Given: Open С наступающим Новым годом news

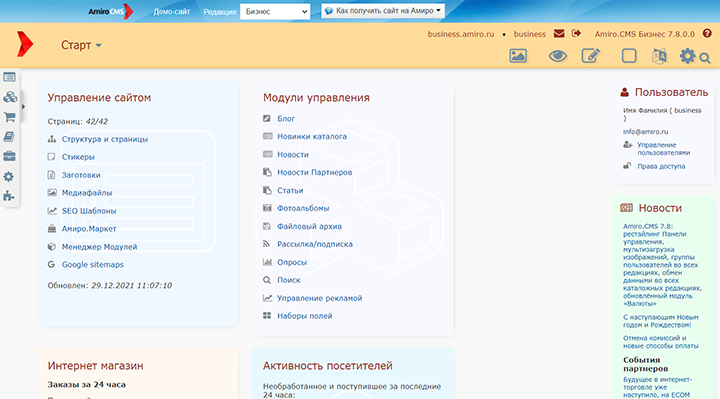Looking at the screenshot, I should [660, 321].
